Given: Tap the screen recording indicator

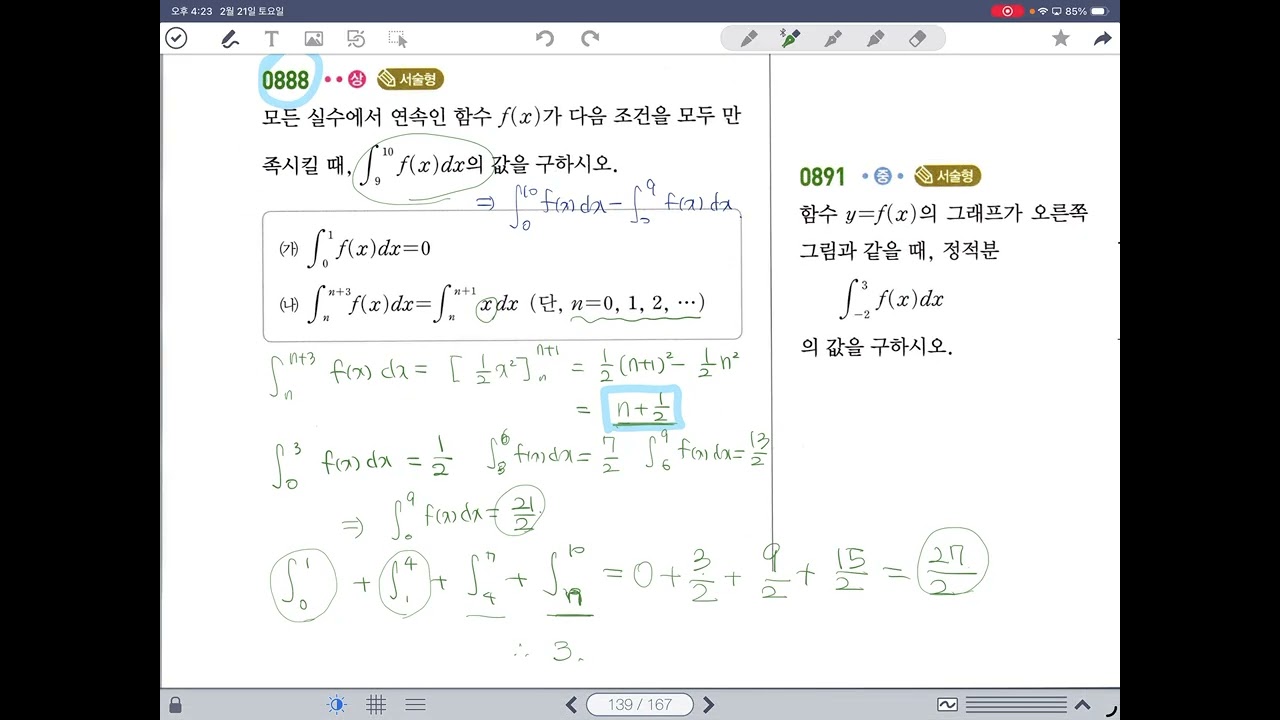Looking at the screenshot, I should click(1007, 11).
